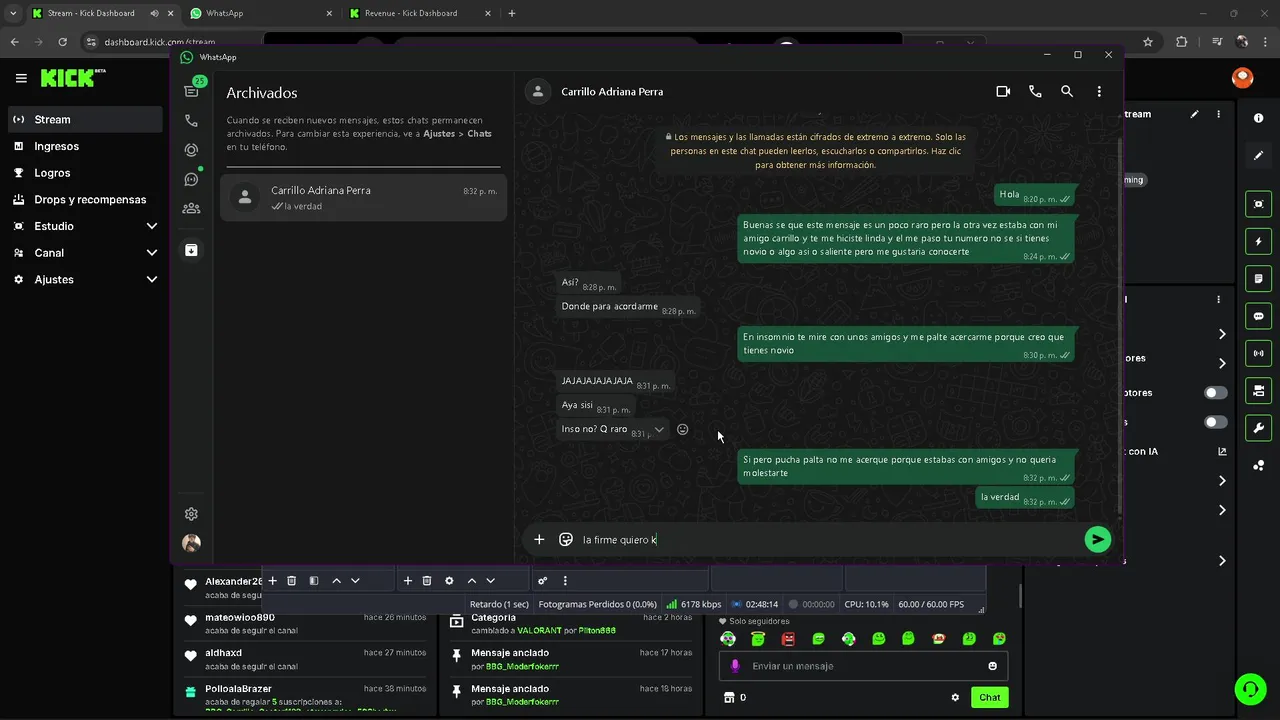
Task: Open the chat header three-dot menu
Action: (1099, 91)
